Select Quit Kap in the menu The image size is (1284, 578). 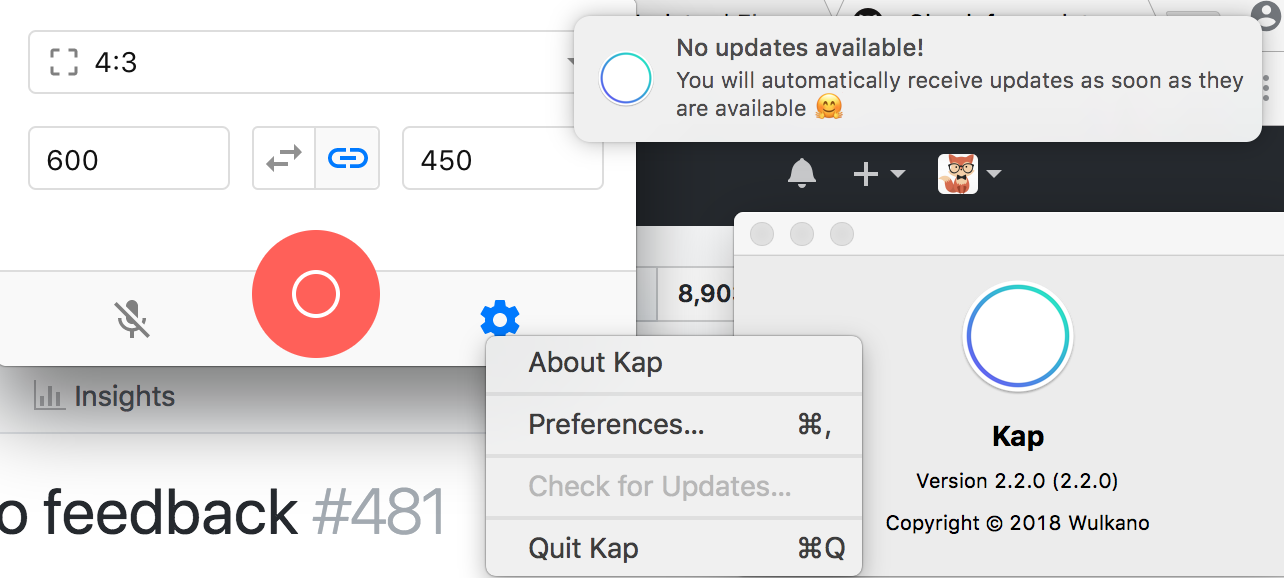pyautogui.click(x=673, y=548)
